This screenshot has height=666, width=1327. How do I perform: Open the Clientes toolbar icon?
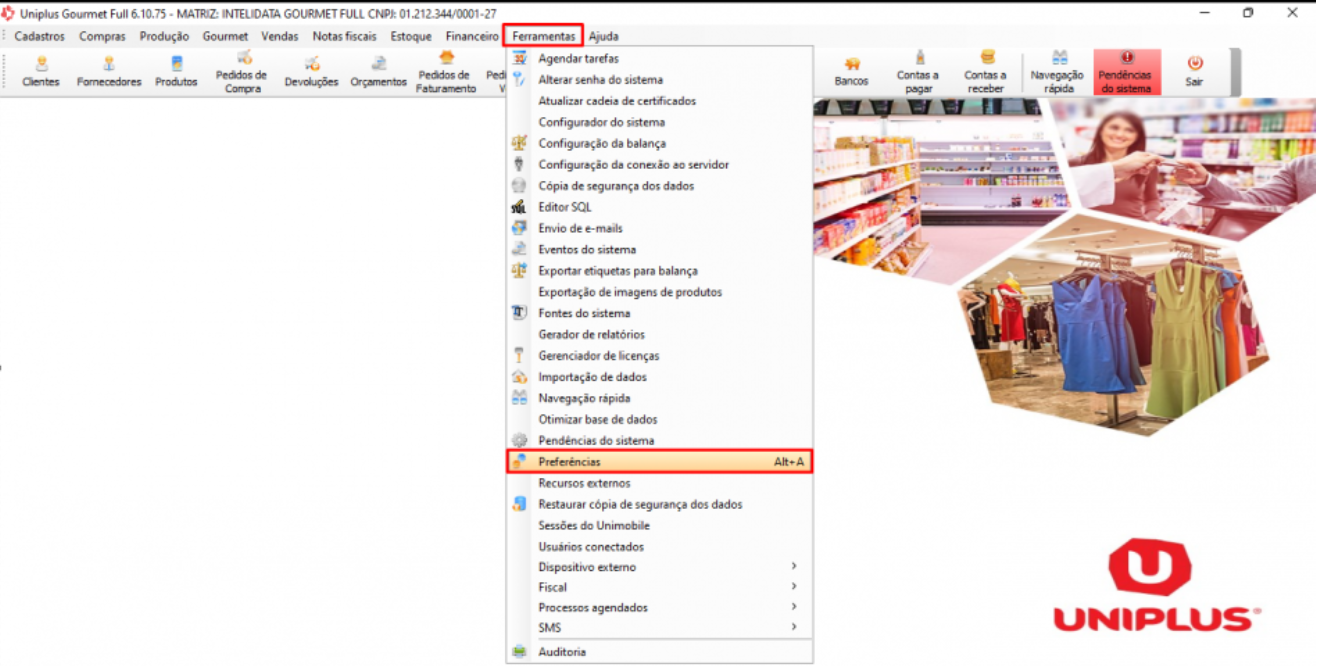coord(41,71)
